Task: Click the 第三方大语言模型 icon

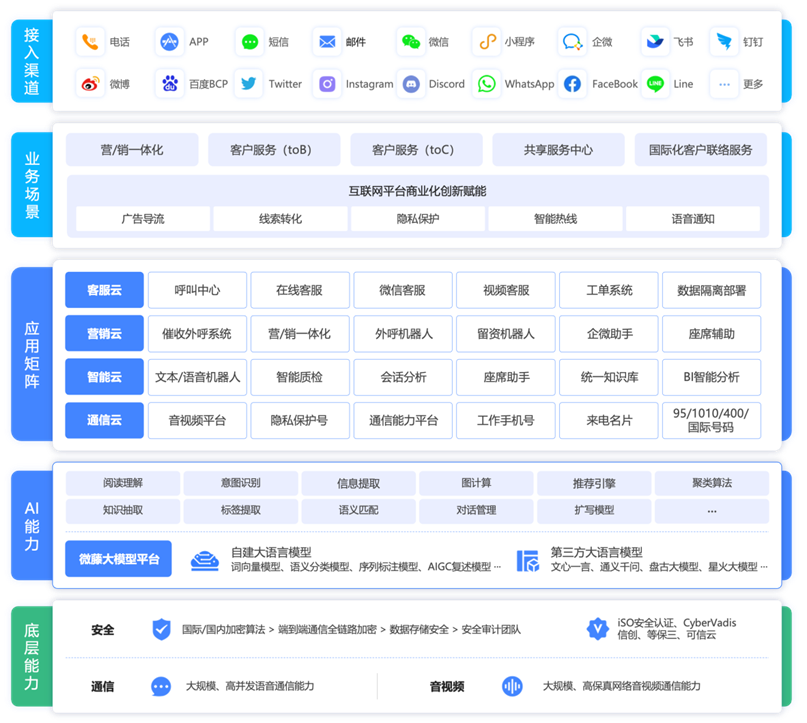Action: pyautogui.click(x=528, y=560)
